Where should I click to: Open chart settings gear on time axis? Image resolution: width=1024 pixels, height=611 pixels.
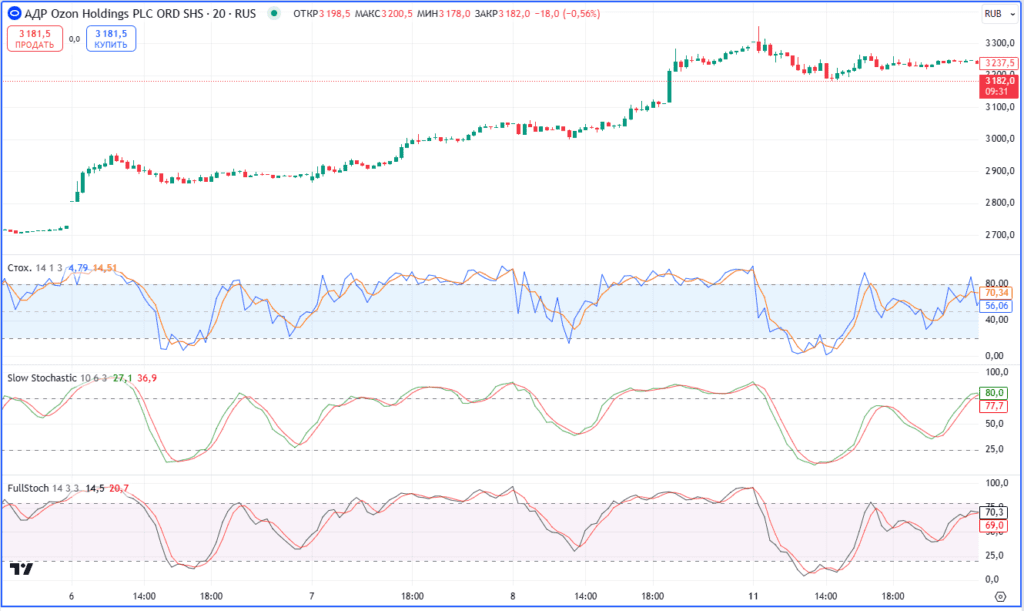[1000, 596]
